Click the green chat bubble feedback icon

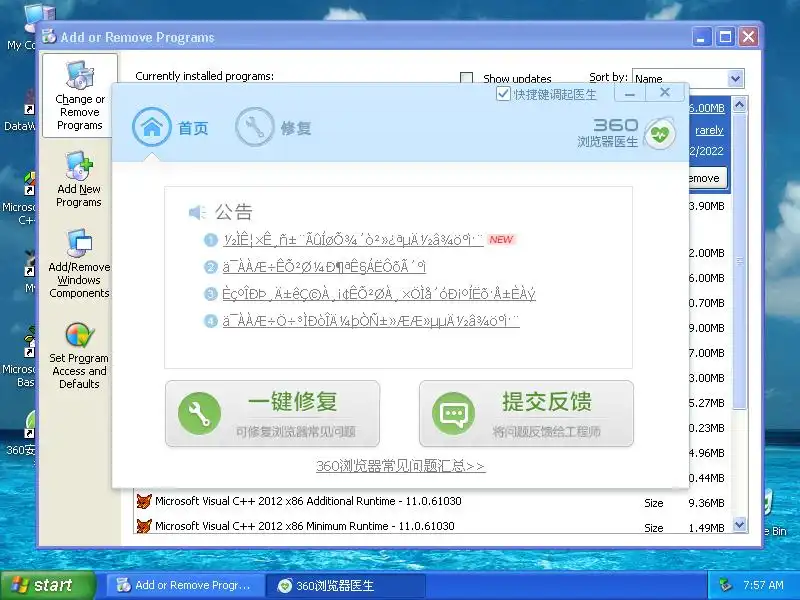click(x=454, y=413)
